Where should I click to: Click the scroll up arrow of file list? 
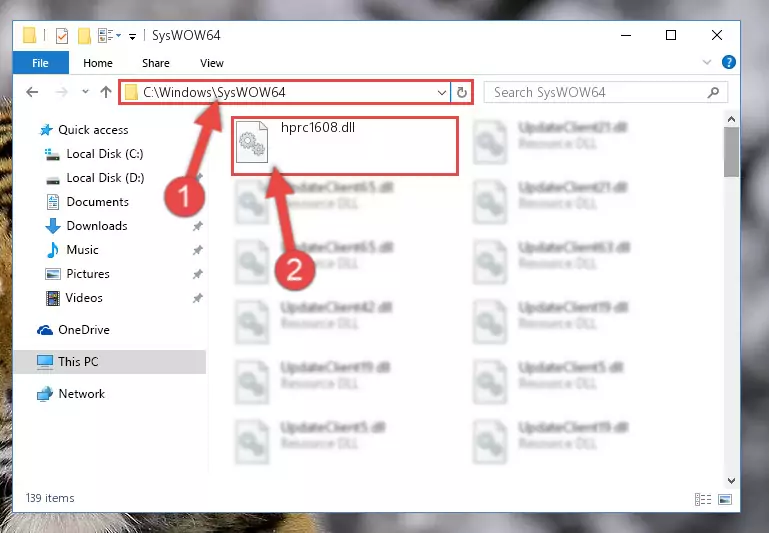[x=731, y=119]
